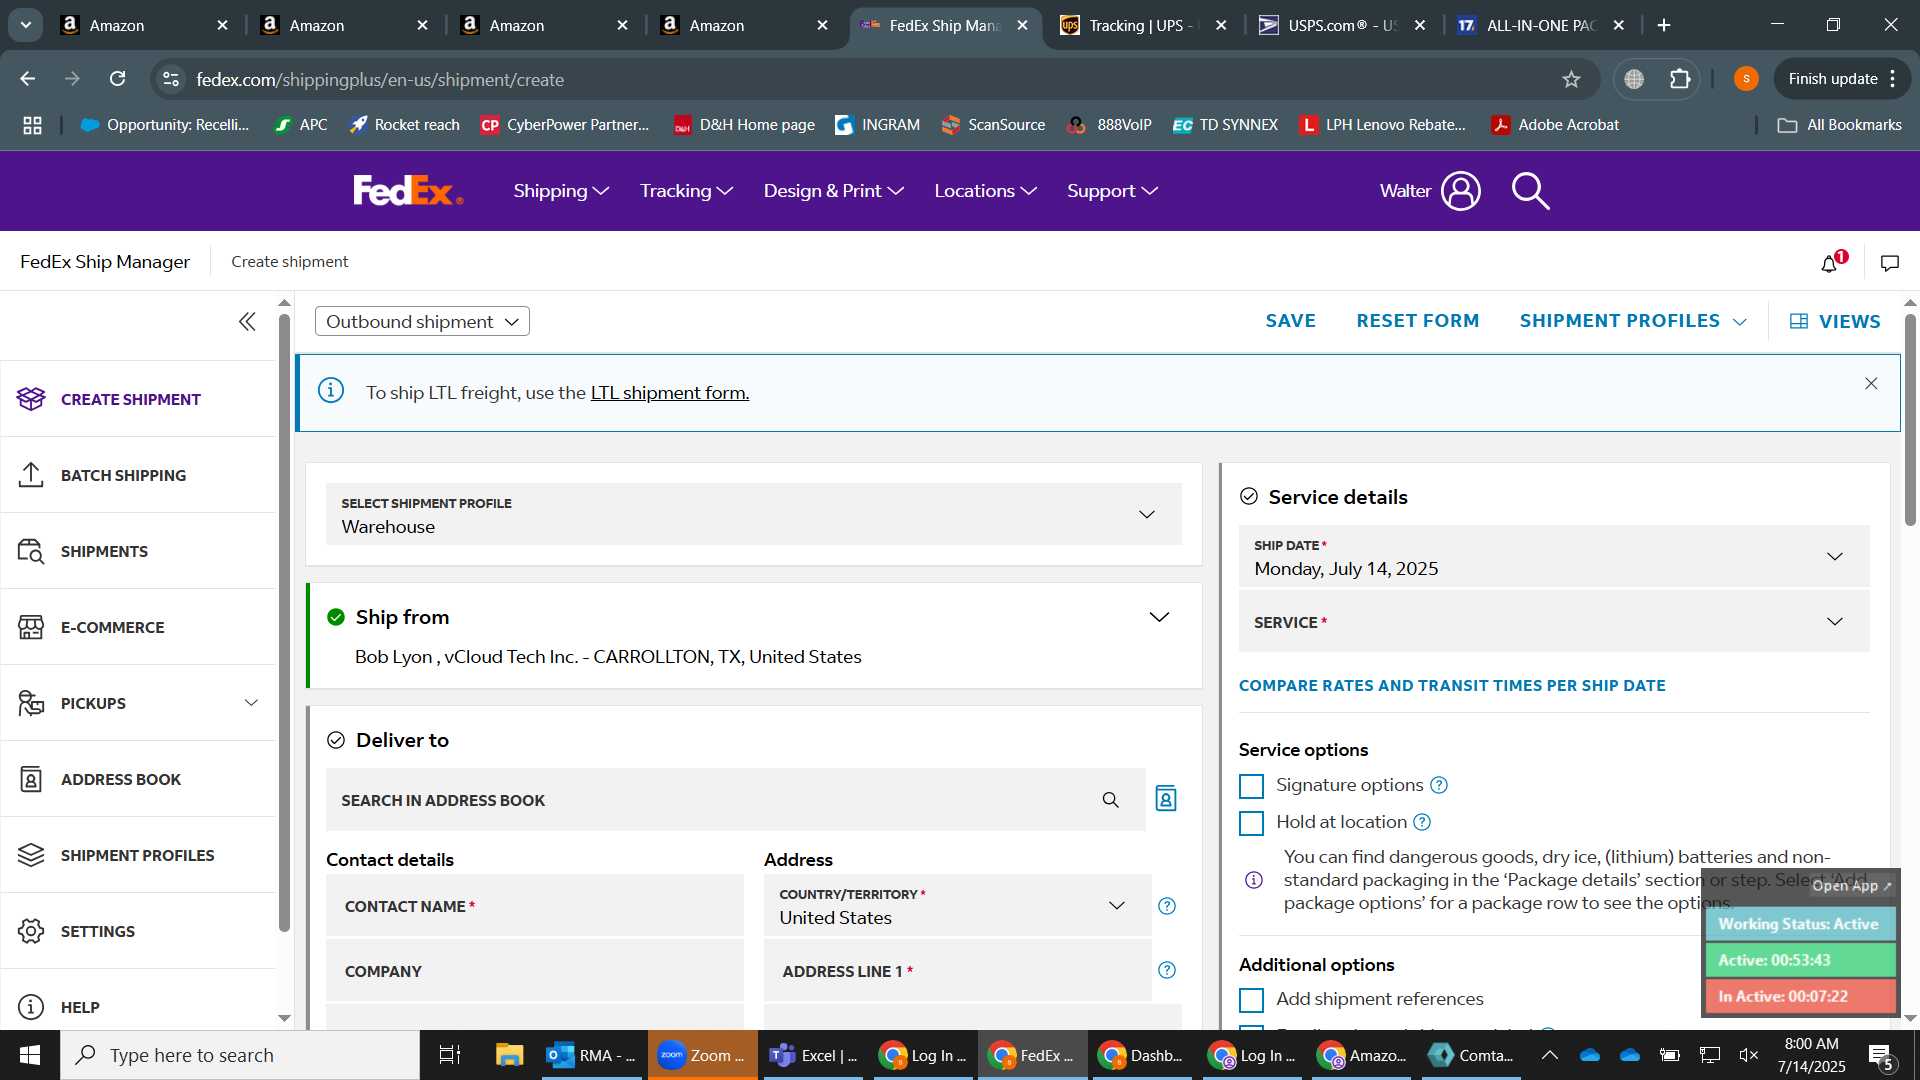Open address book contact picker icon
This screenshot has height=1080, width=1920.
click(1166, 798)
